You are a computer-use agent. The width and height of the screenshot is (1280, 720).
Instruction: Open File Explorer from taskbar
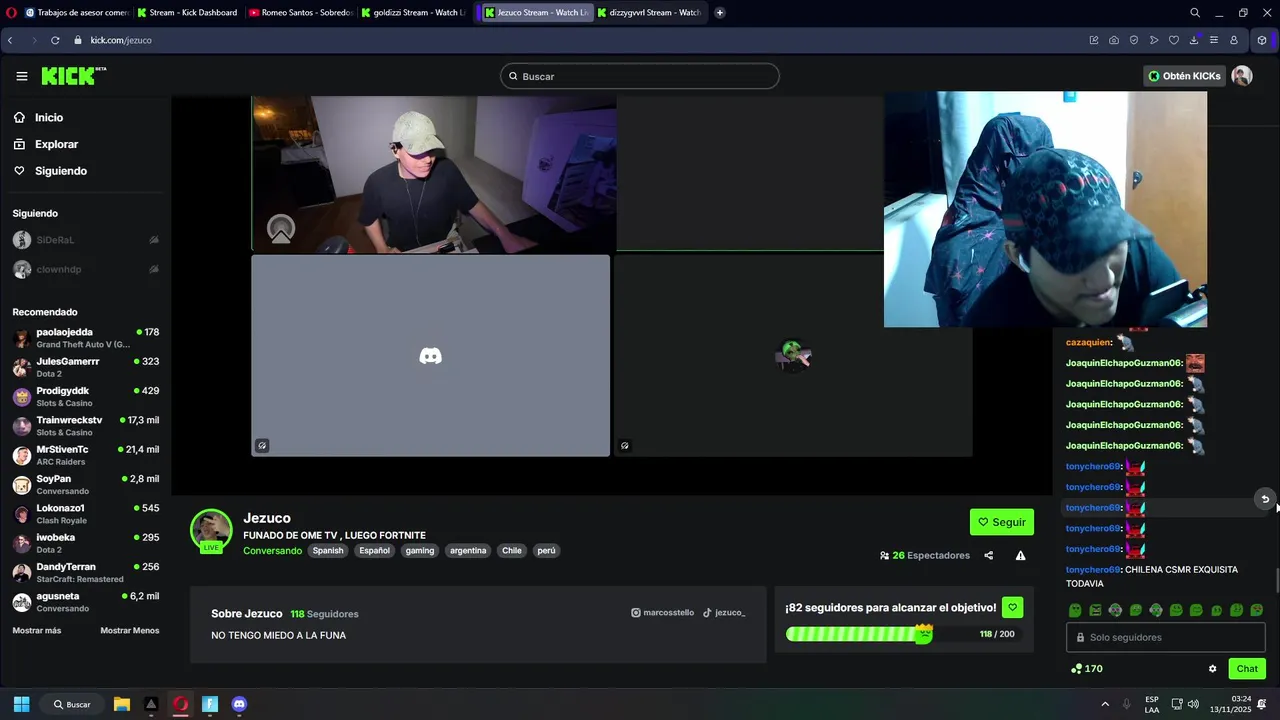coord(122,704)
